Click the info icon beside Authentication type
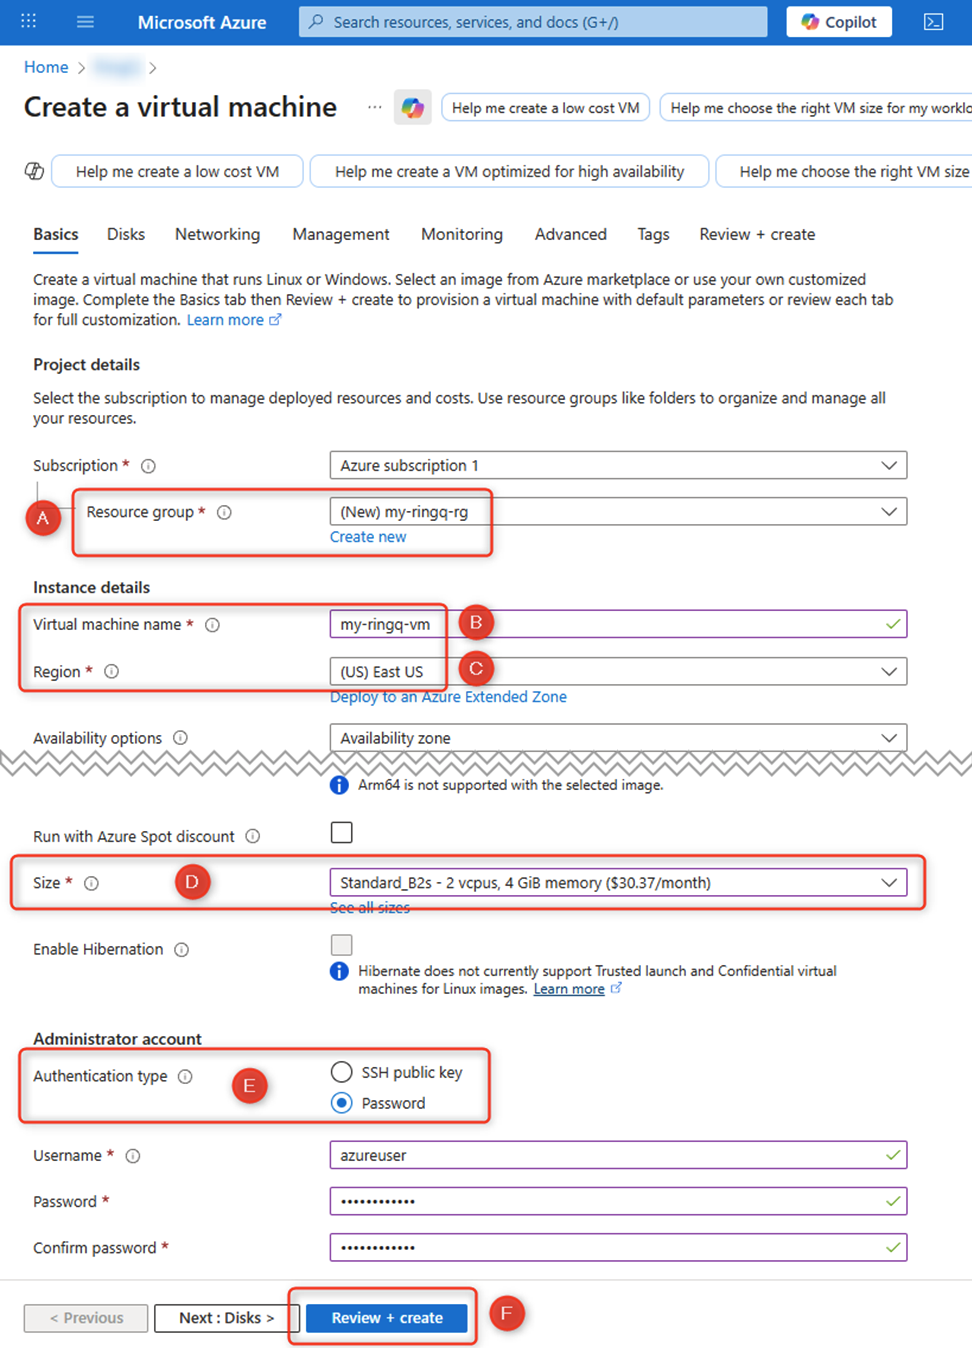The image size is (972, 1348). pos(186,1077)
